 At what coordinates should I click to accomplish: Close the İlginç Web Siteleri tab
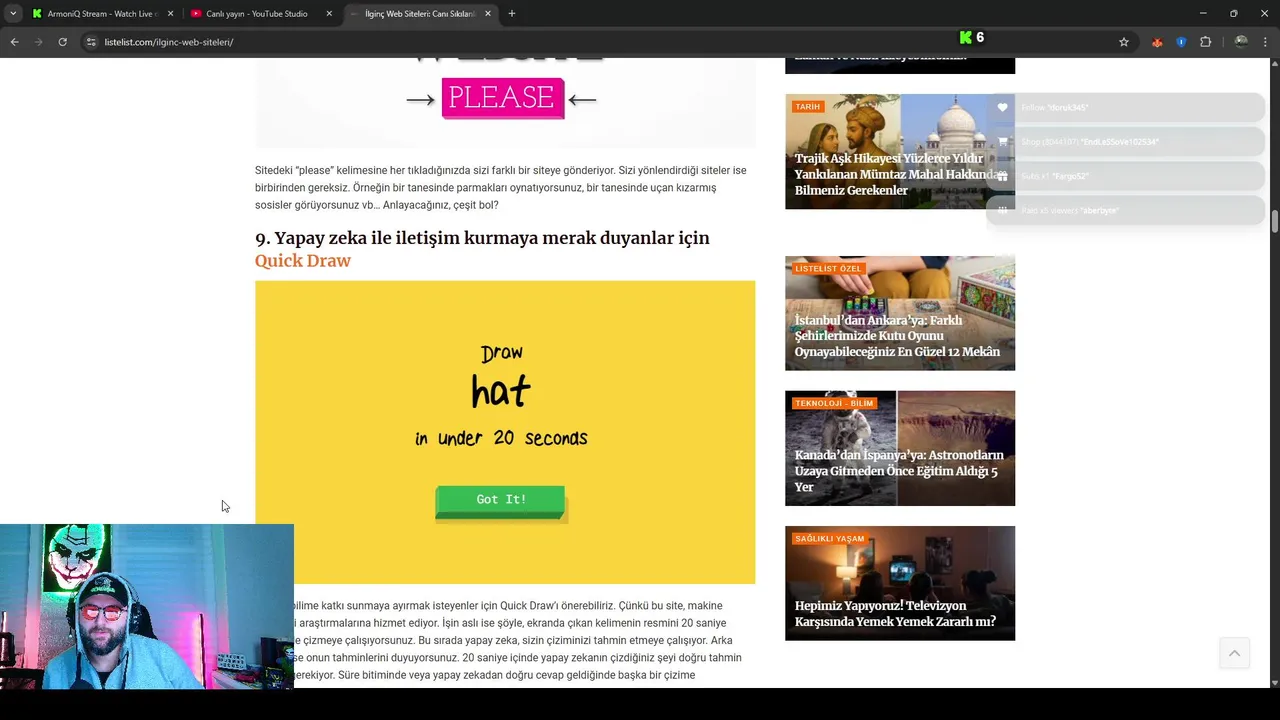pos(488,14)
